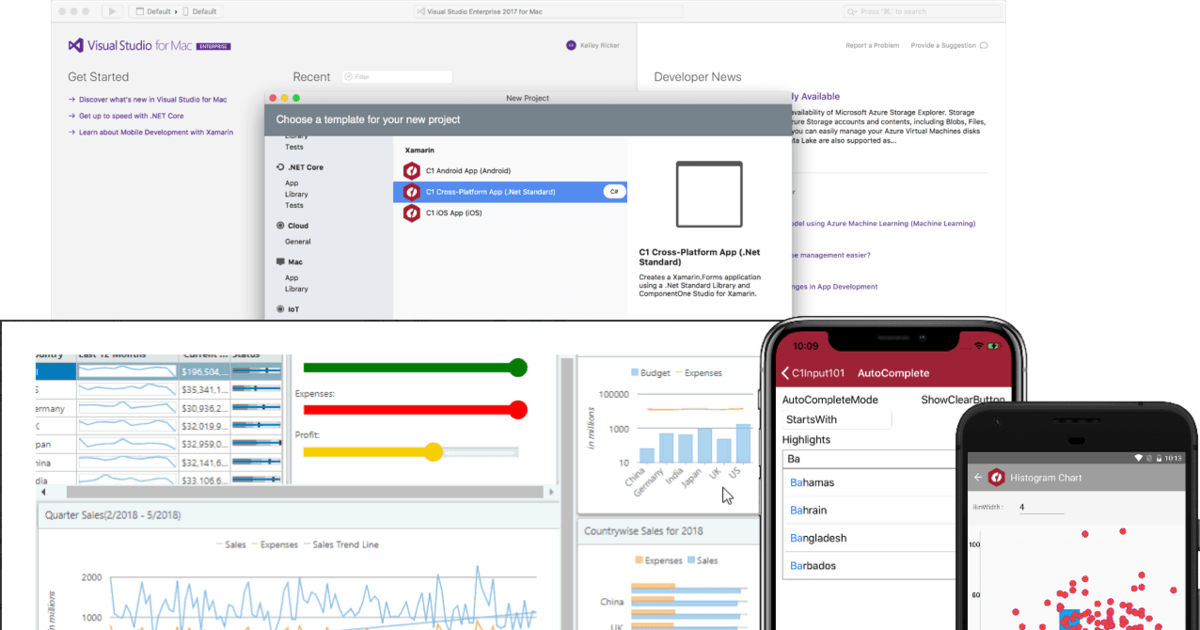Click Kelley Ricker account avatar
Screen dimensions: 1200x630
[x=571, y=45]
